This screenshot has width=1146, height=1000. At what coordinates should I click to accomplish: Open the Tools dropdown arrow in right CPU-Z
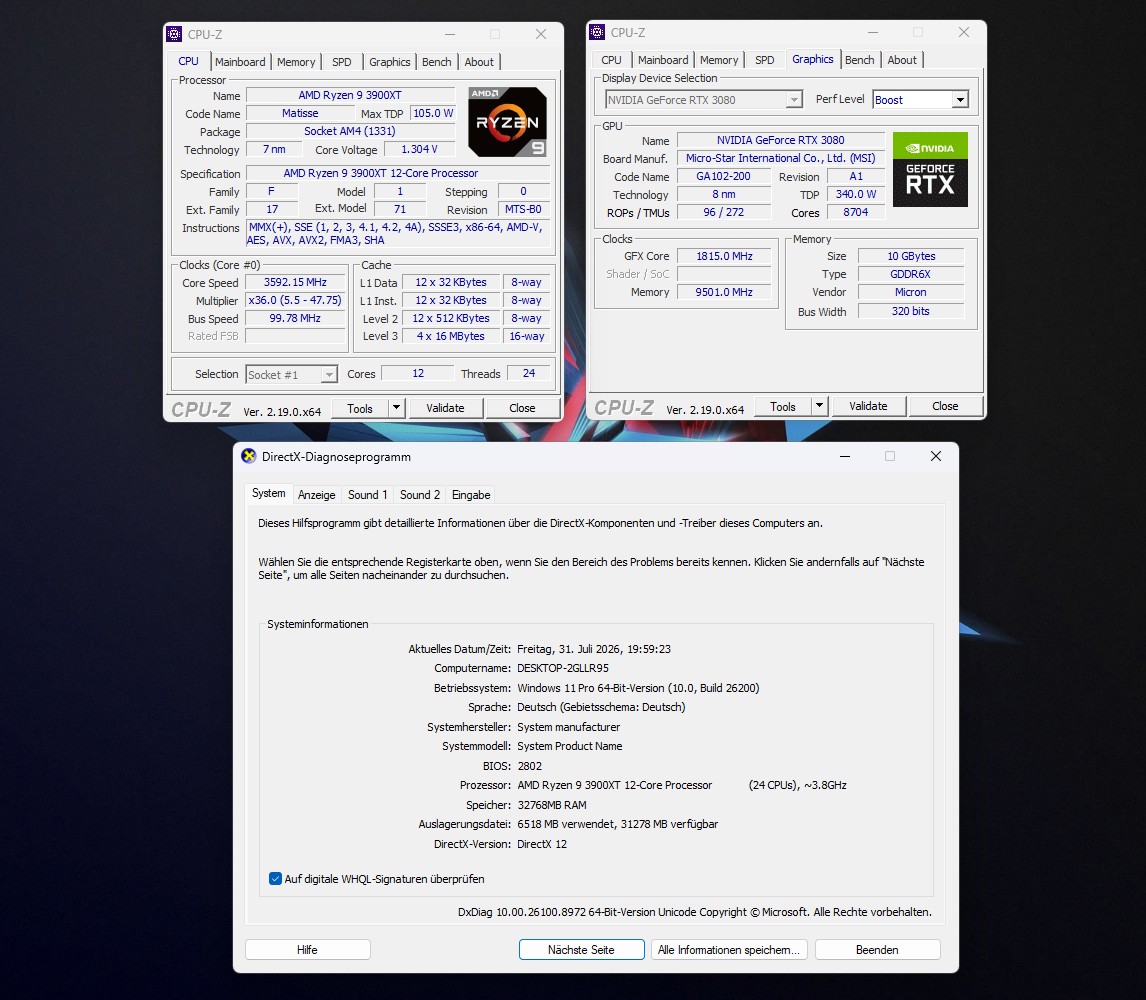pos(819,406)
